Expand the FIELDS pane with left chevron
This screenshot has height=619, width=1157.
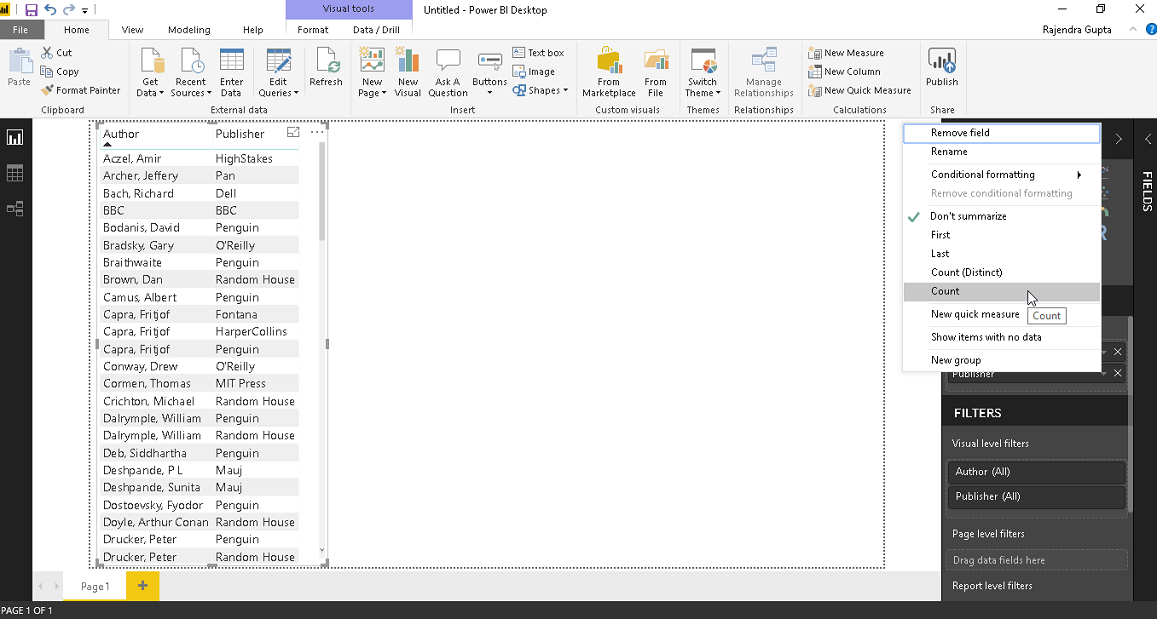(x=1148, y=139)
